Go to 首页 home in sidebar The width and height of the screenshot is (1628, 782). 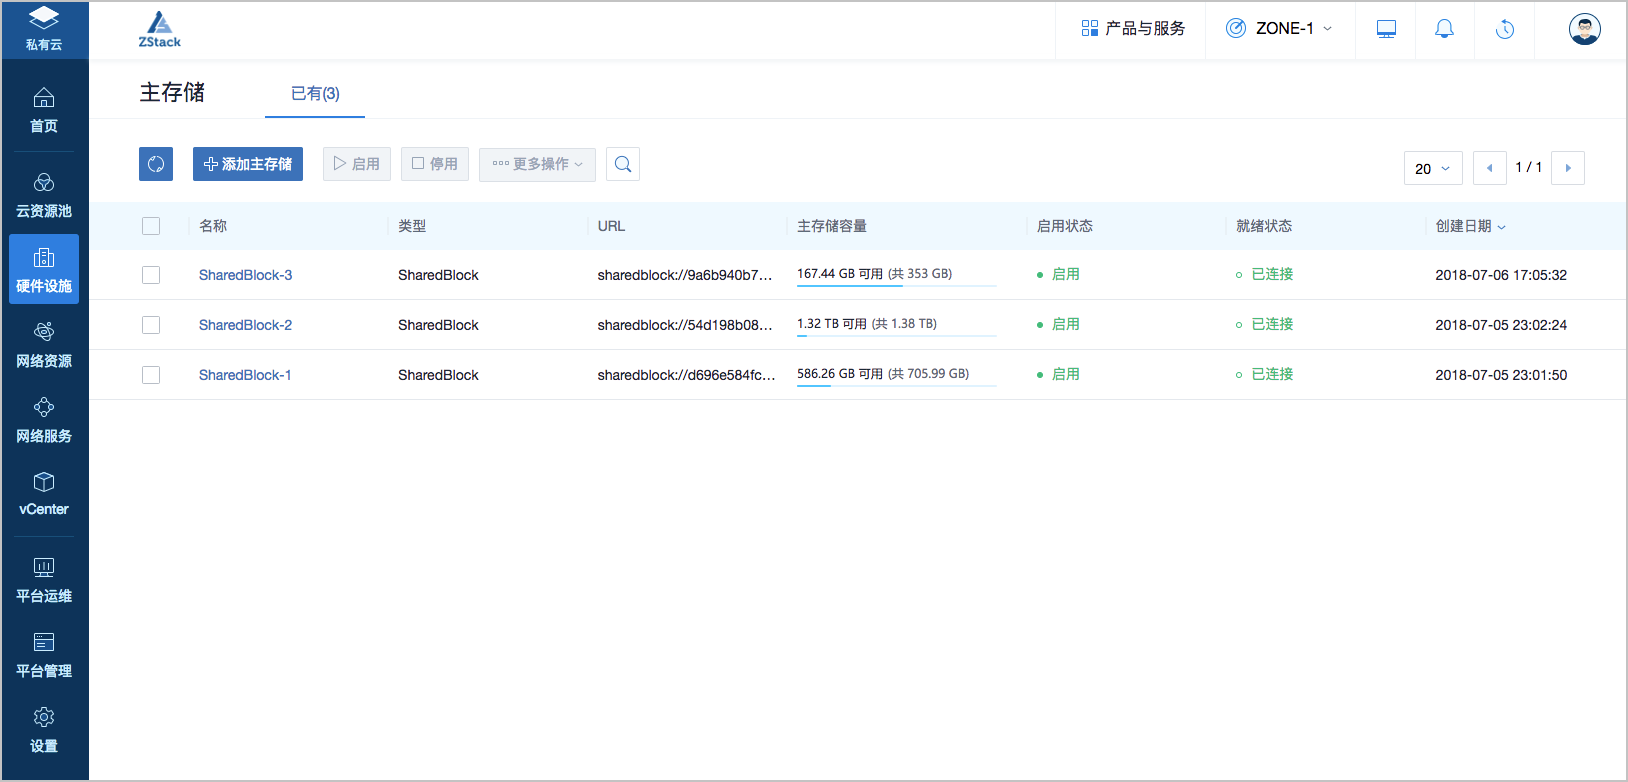coord(44,111)
